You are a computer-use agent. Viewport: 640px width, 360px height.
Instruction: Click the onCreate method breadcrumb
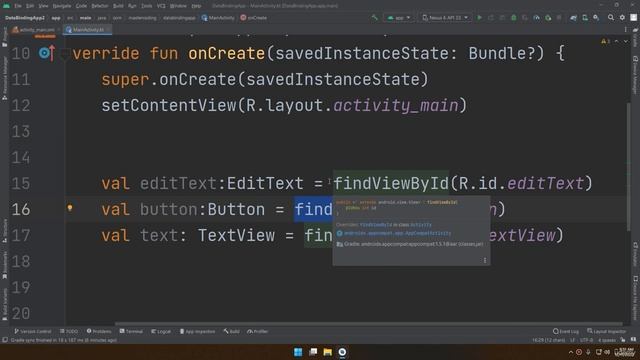253,18
